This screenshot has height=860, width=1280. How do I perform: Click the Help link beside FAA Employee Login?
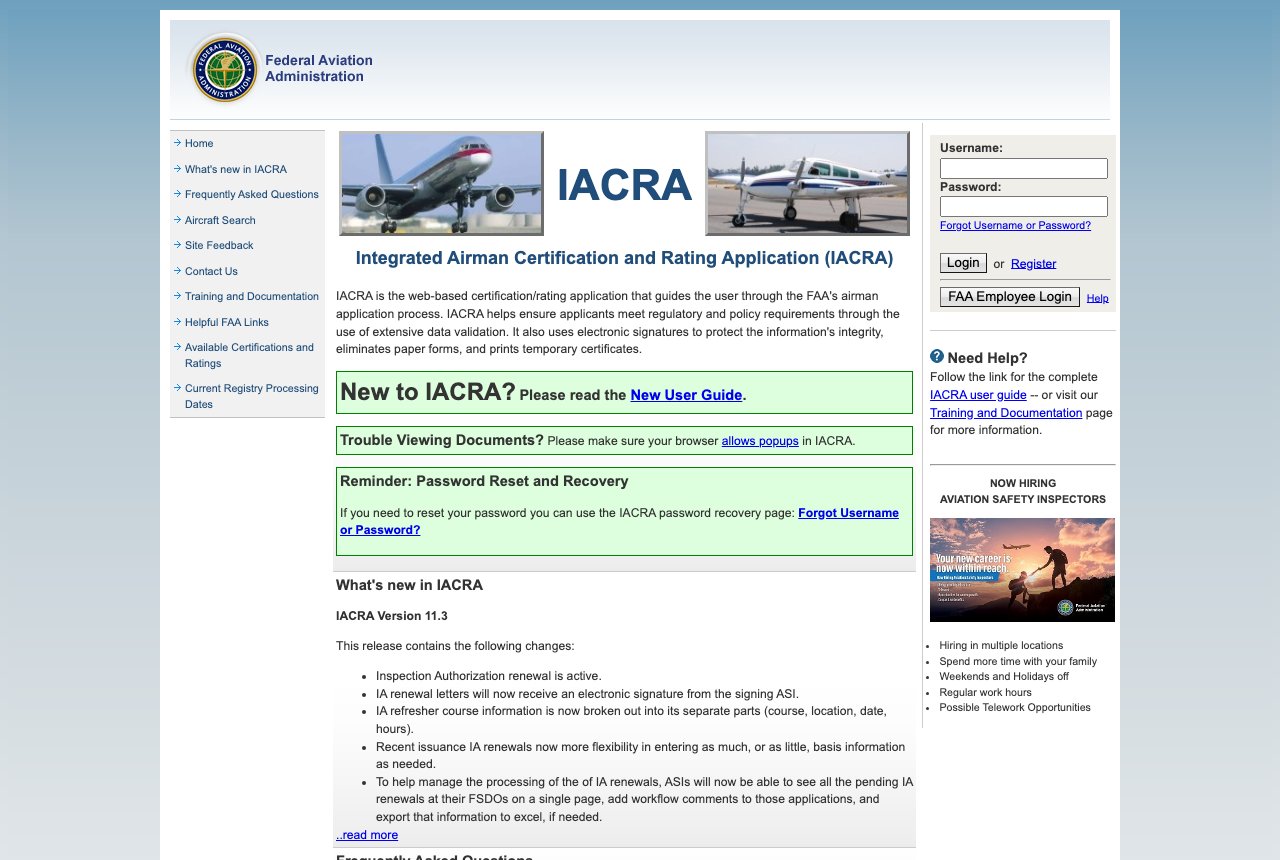click(x=1097, y=297)
